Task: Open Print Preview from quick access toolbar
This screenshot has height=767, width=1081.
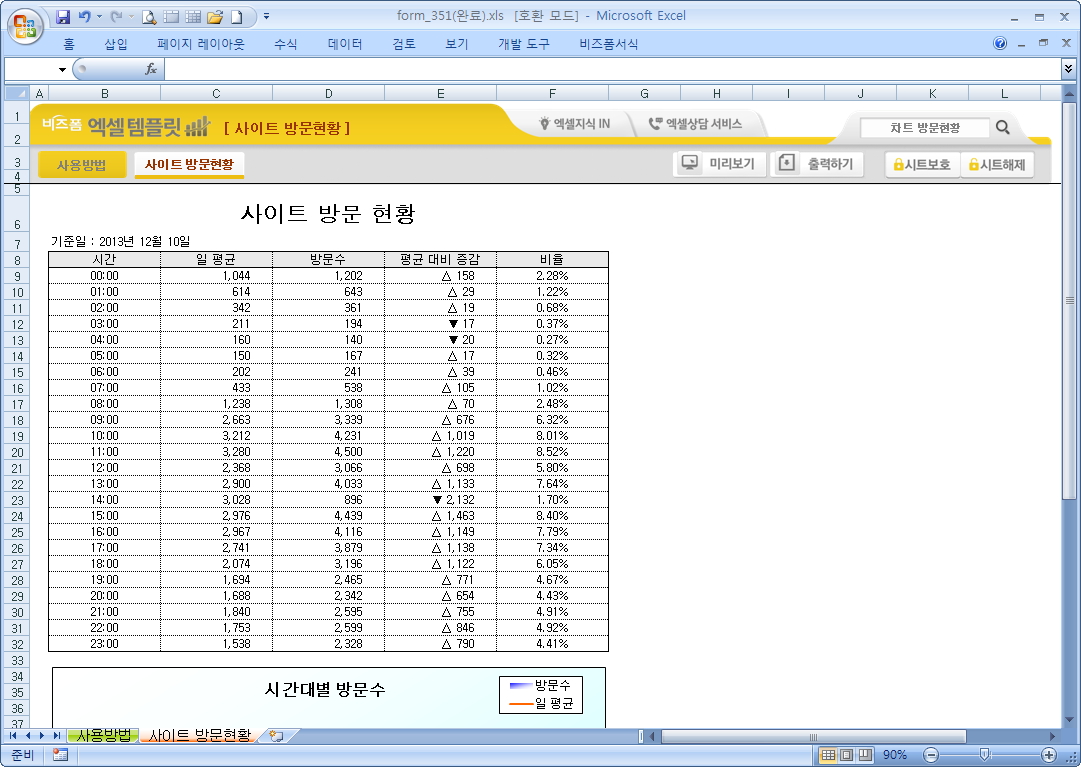Action: click(x=149, y=17)
